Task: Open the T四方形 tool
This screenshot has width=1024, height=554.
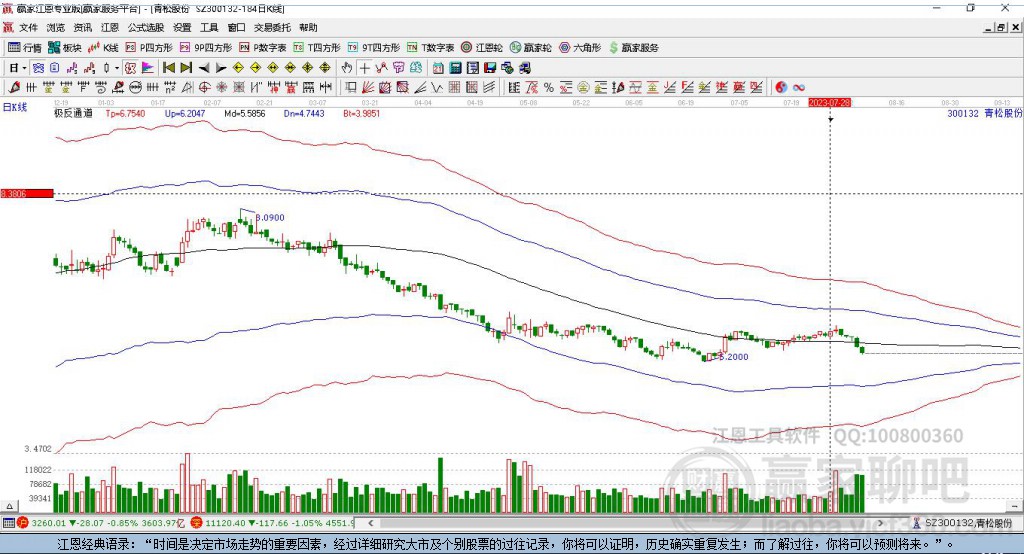Action: [317, 48]
